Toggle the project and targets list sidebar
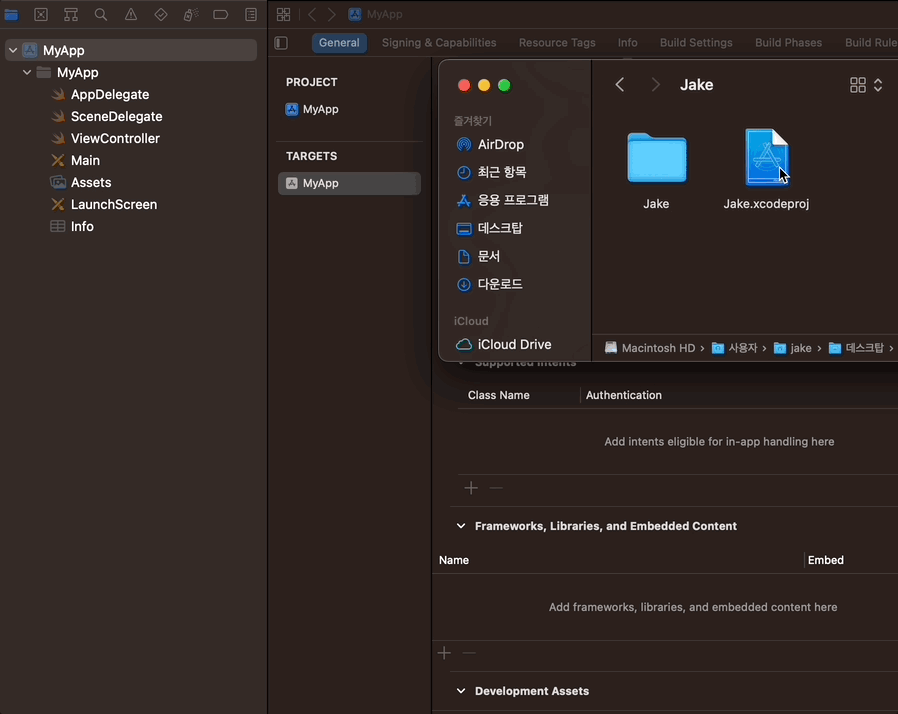 [x=281, y=43]
